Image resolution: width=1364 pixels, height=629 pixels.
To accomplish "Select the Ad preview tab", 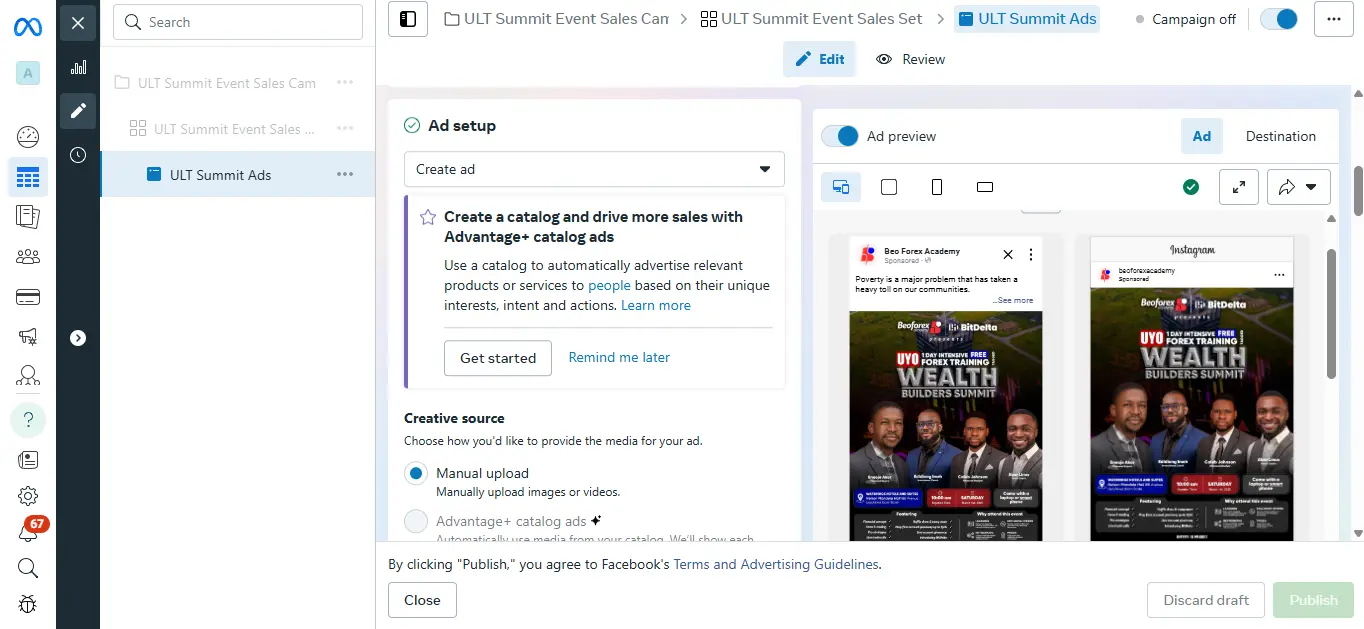I will pos(1202,136).
